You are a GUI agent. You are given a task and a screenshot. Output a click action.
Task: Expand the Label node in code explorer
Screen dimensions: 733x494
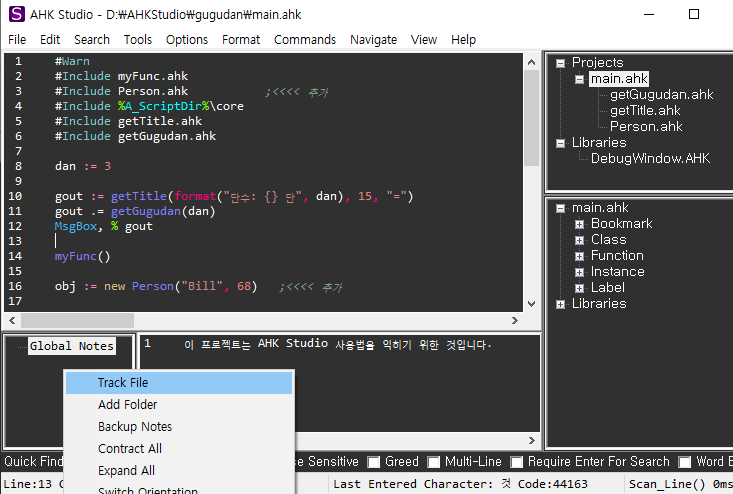[x=579, y=288]
